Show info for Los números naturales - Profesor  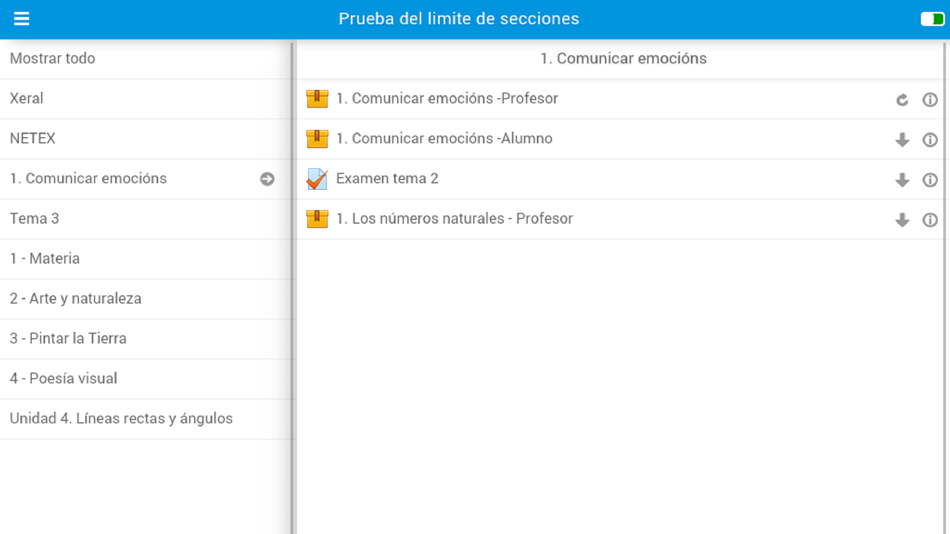tap(930, 219)
